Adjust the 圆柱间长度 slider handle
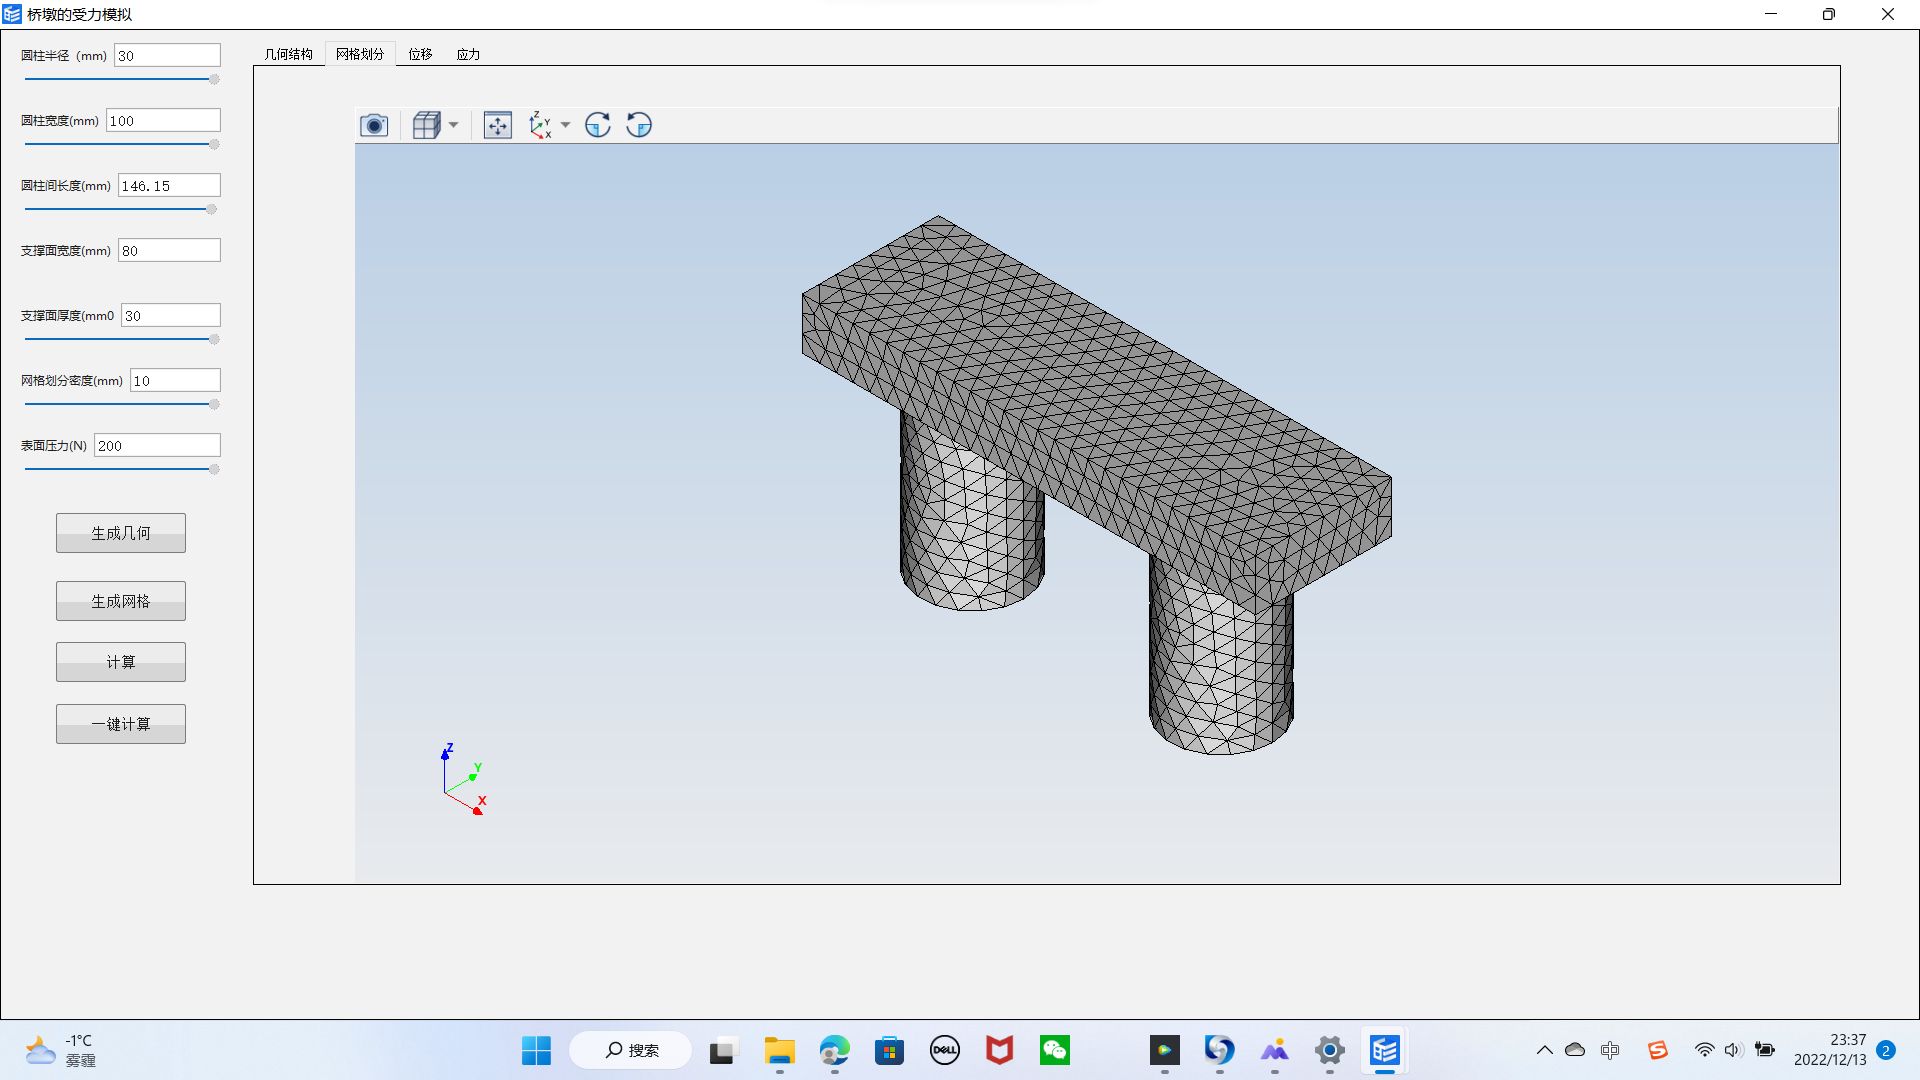 point(211,209)
